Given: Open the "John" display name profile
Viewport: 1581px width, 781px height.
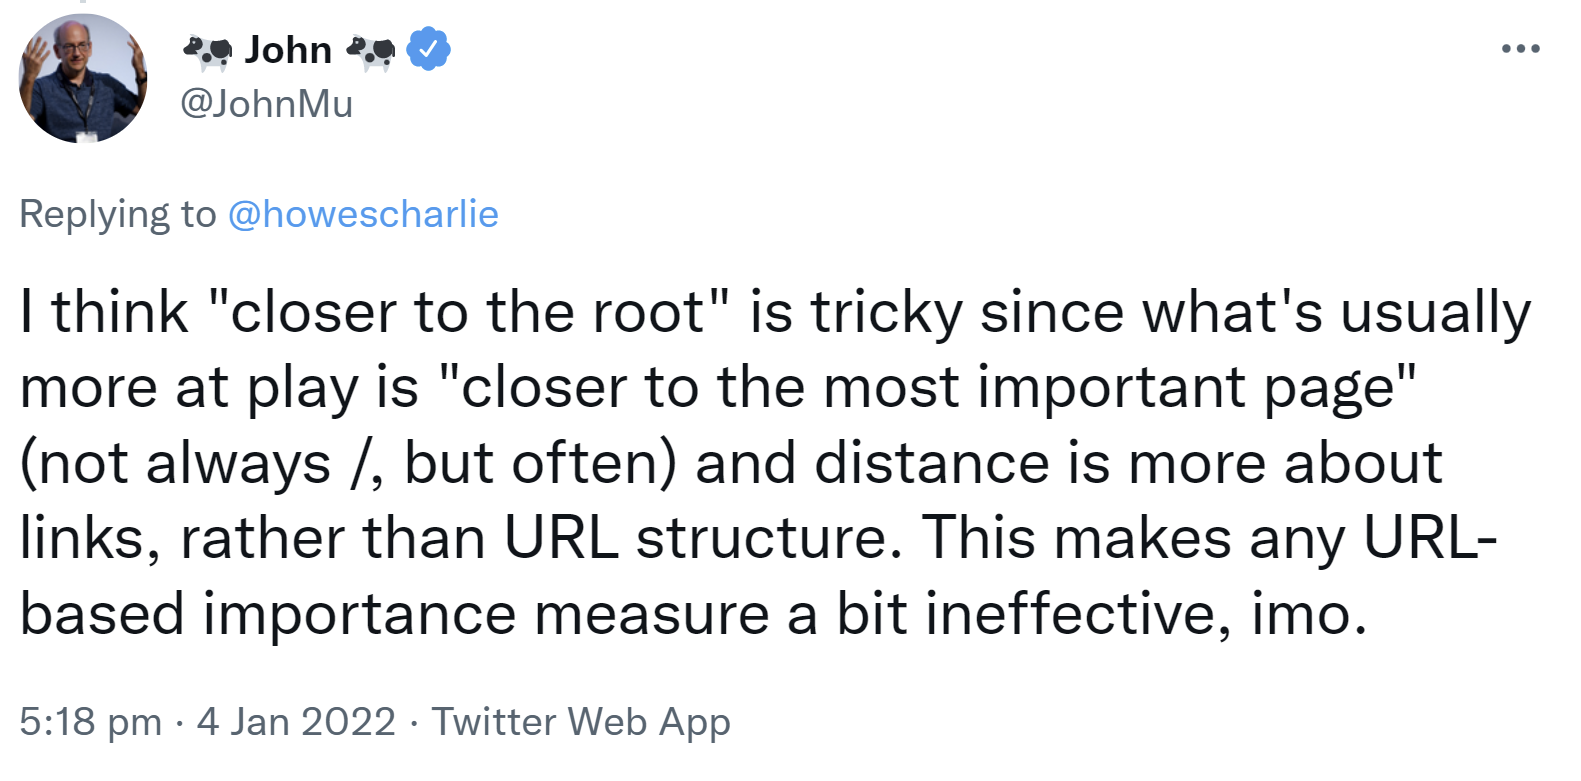Looking at the screenshot, I should (x=288, y=50).
